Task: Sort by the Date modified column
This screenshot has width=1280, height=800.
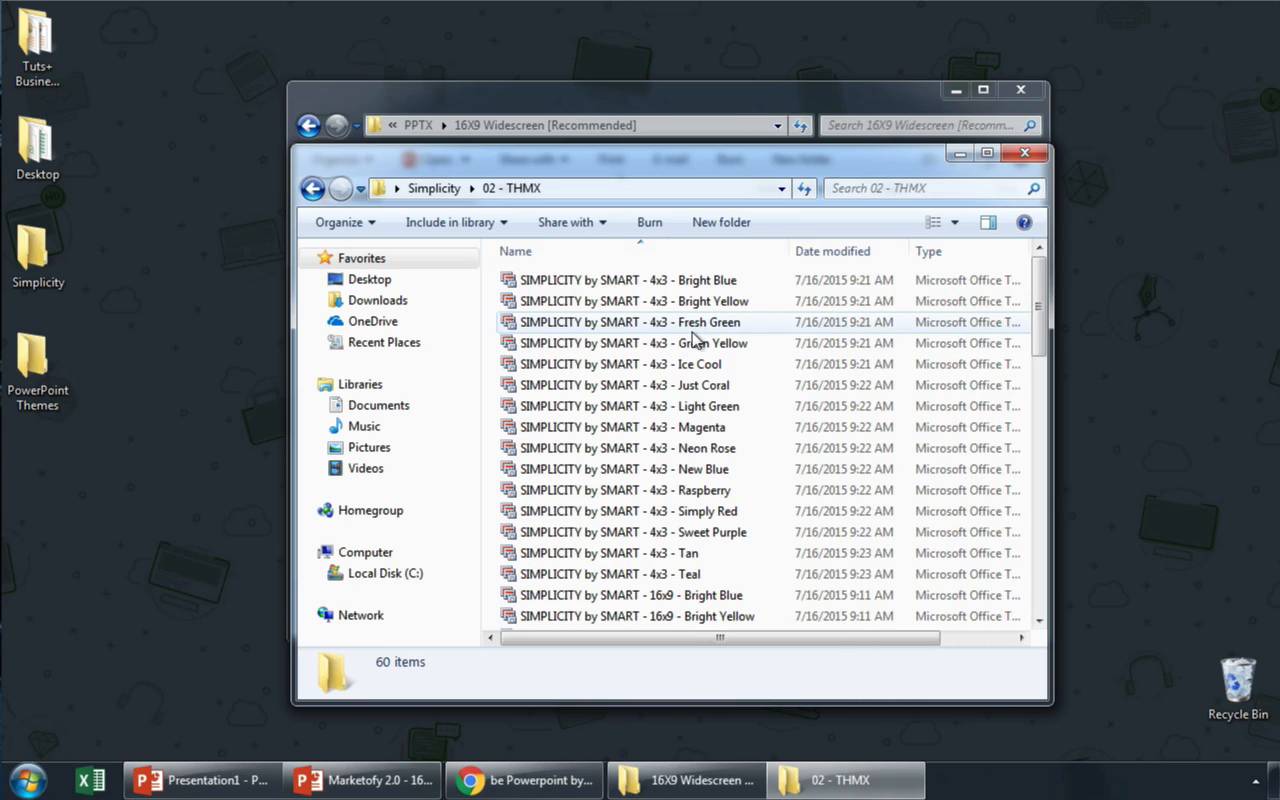Action: click(849, 251)
